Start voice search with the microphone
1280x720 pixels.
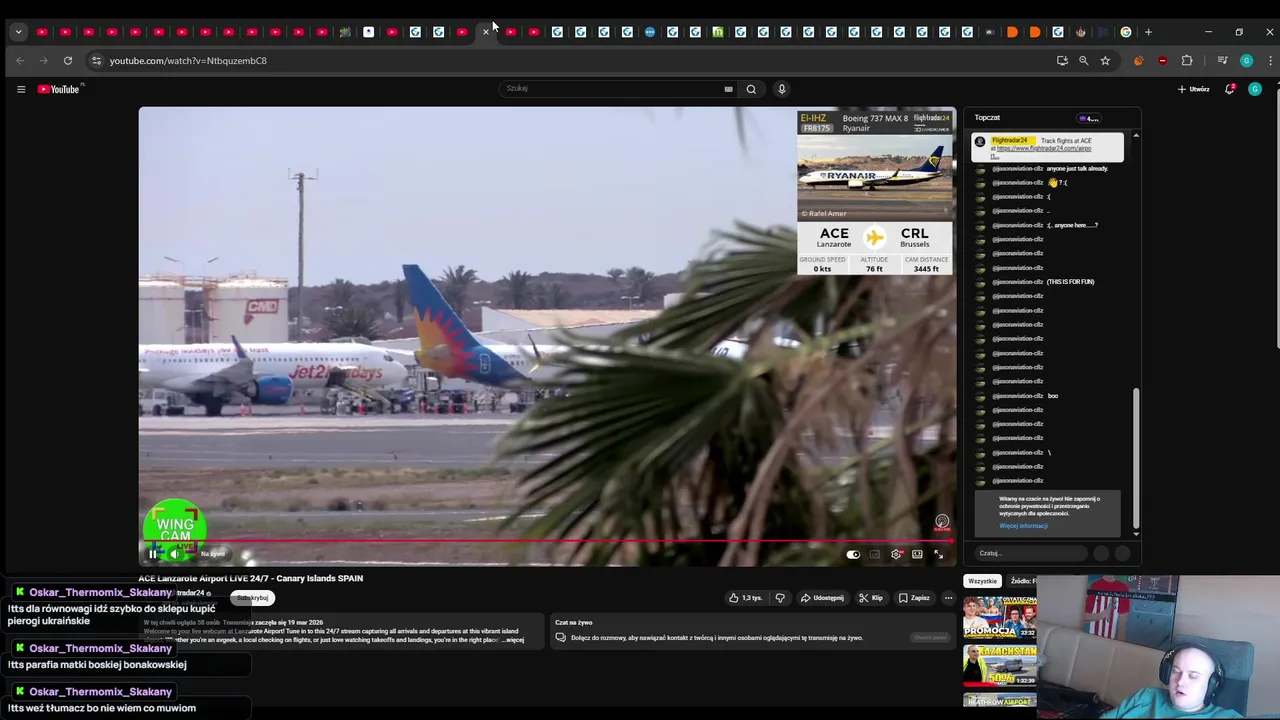(x=782, y=89)
